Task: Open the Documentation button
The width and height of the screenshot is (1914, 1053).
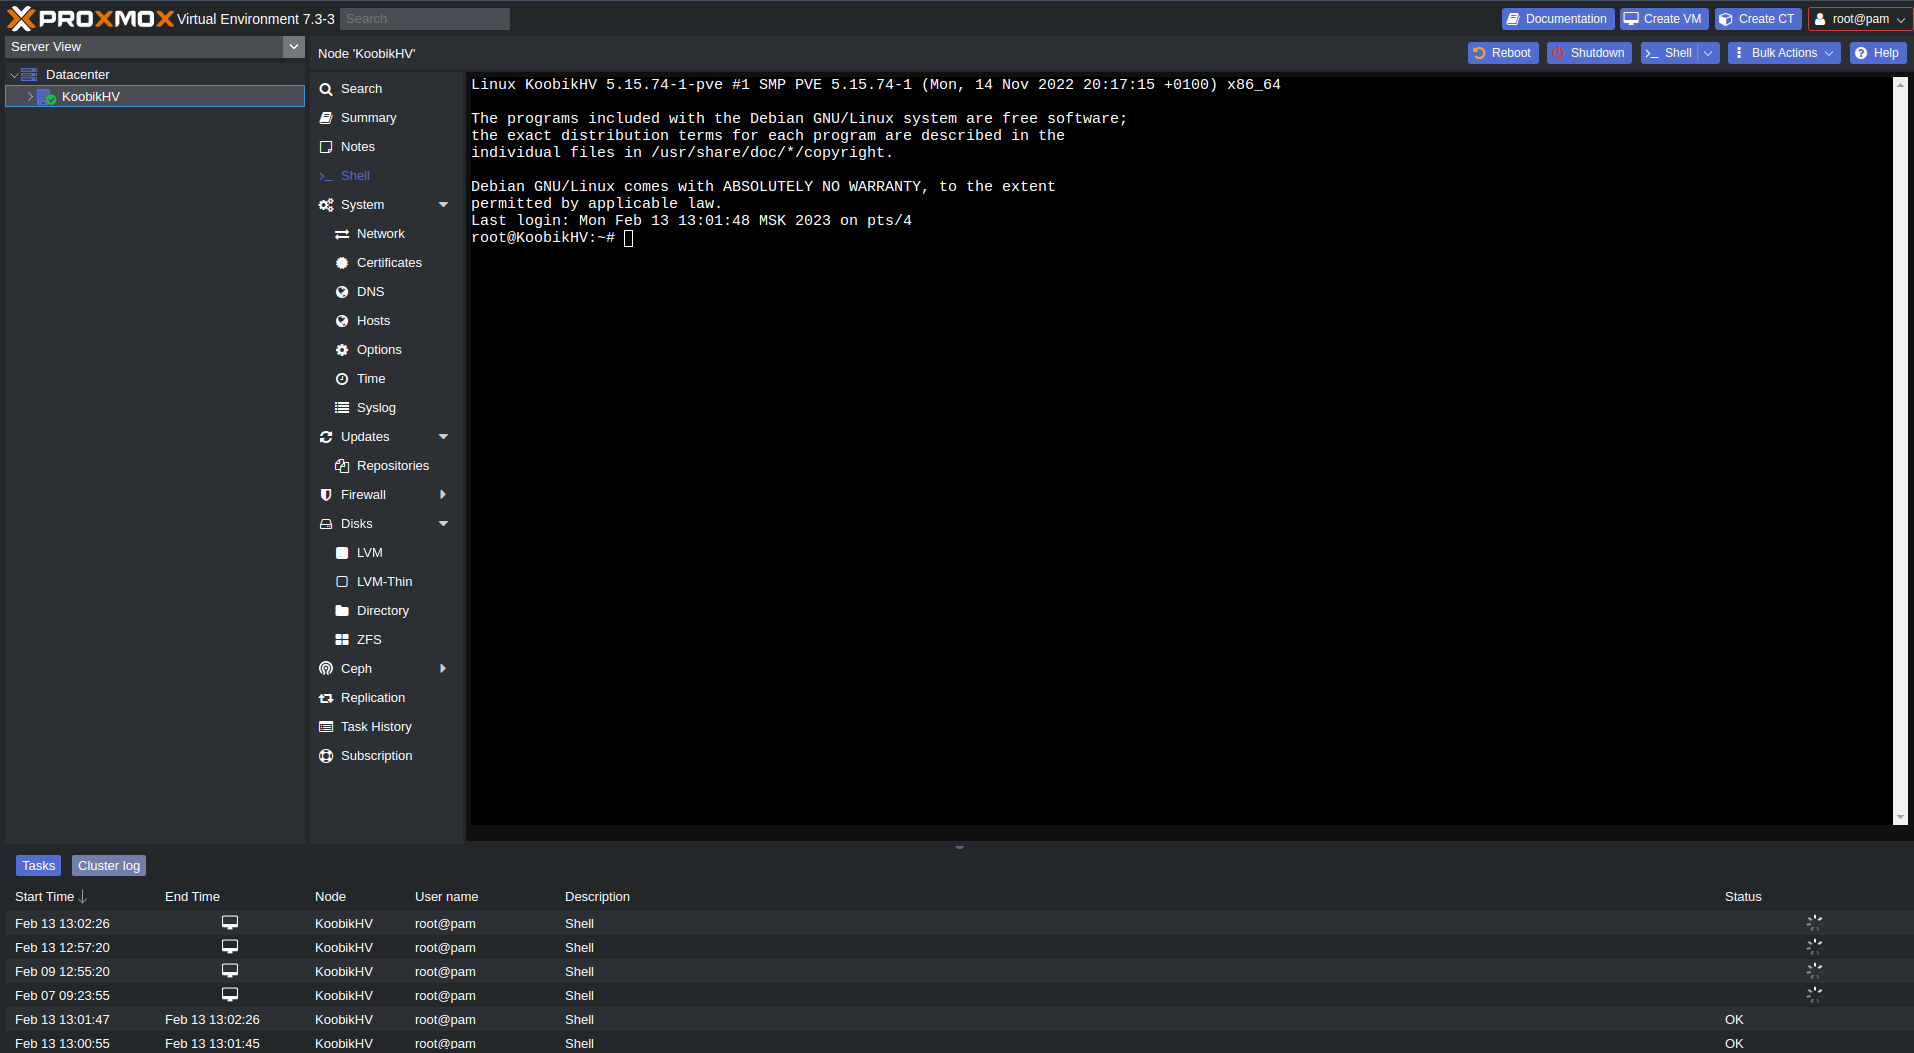Action: pos(1557,19)
